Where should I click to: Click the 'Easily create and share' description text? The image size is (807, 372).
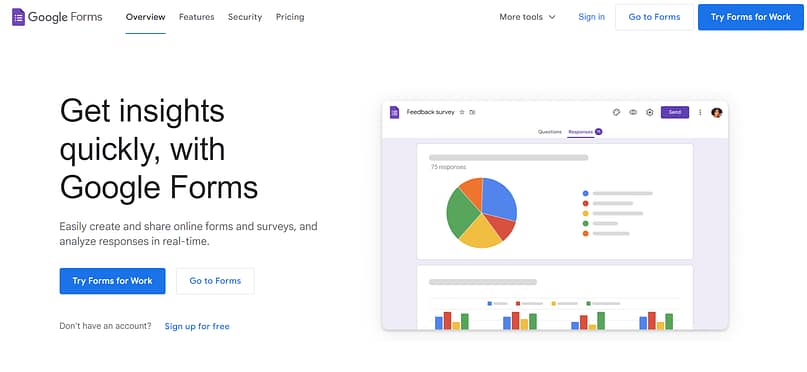188,234
